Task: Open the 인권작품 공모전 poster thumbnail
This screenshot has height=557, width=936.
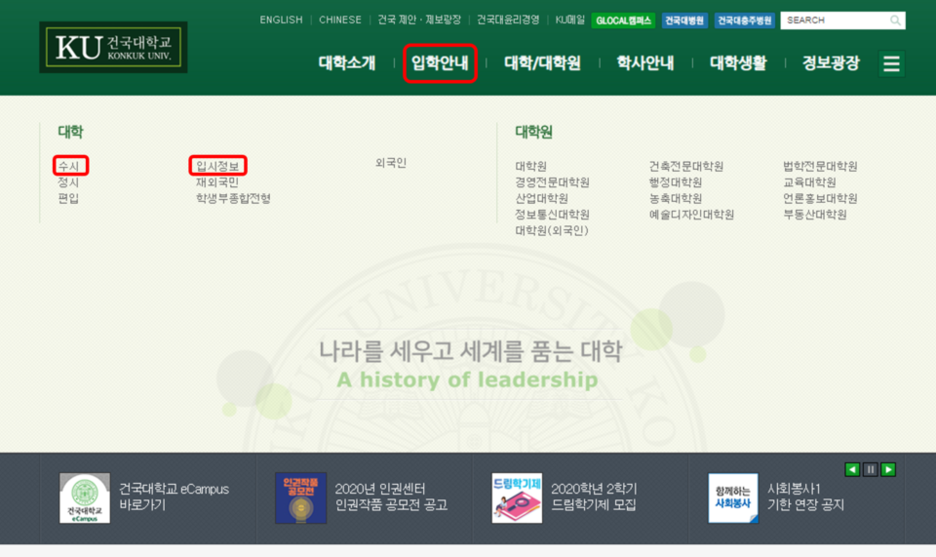Action: [x=301, y=498]
